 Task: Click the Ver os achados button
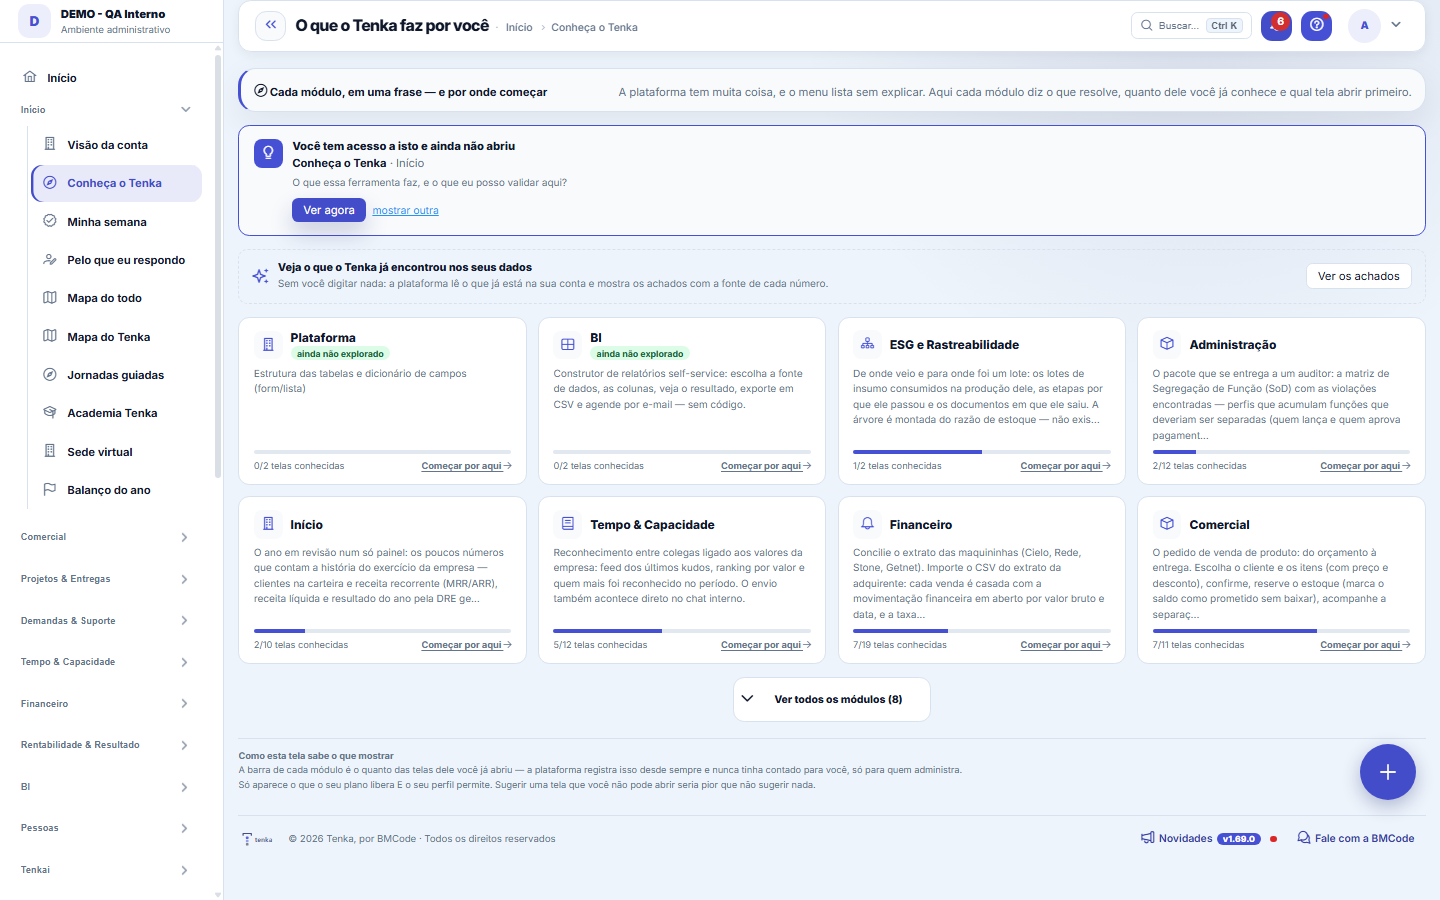[1358, 276]
